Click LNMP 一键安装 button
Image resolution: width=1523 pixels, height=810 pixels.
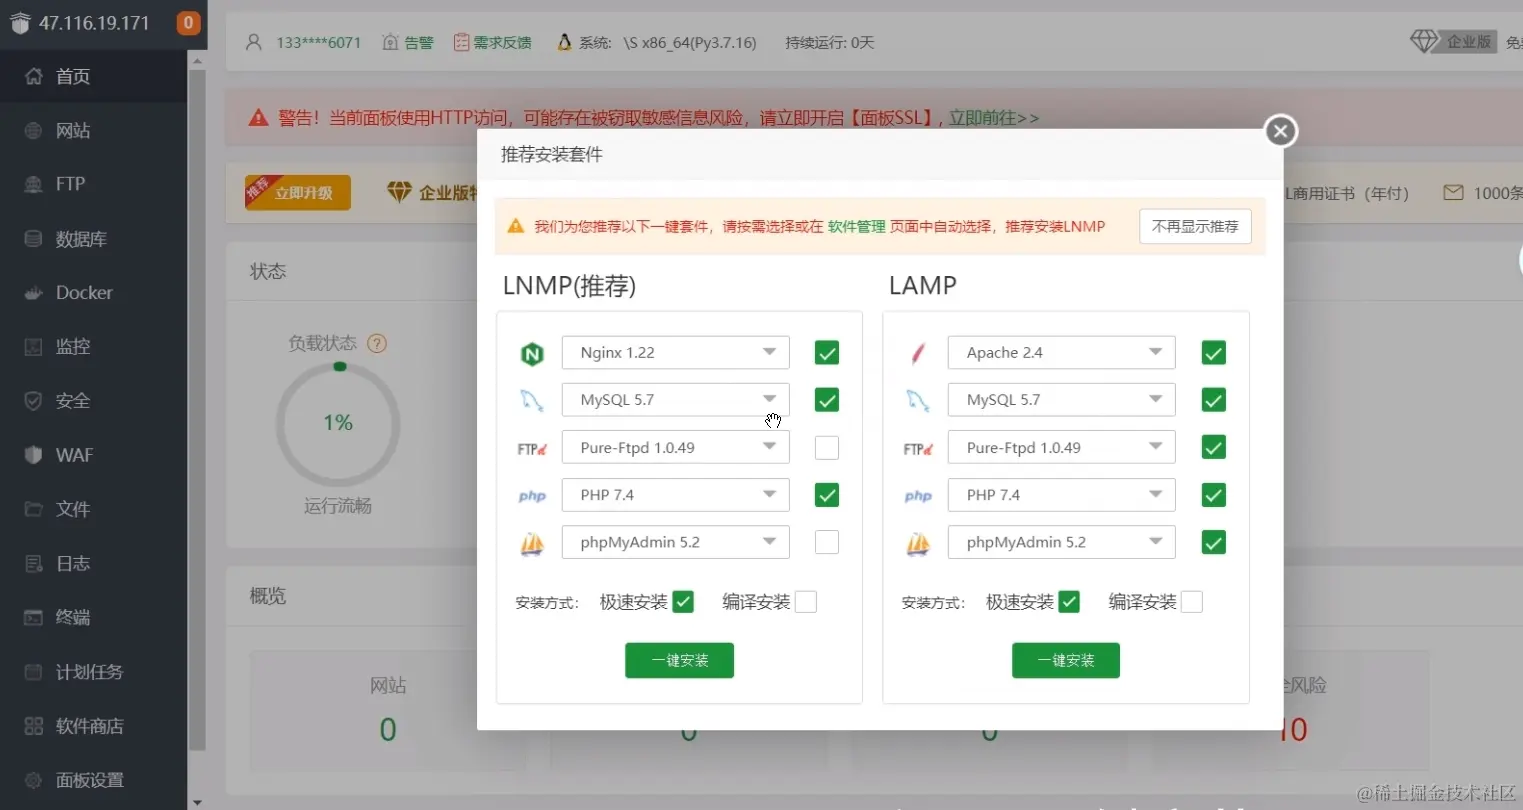click(x=680, y=660)
